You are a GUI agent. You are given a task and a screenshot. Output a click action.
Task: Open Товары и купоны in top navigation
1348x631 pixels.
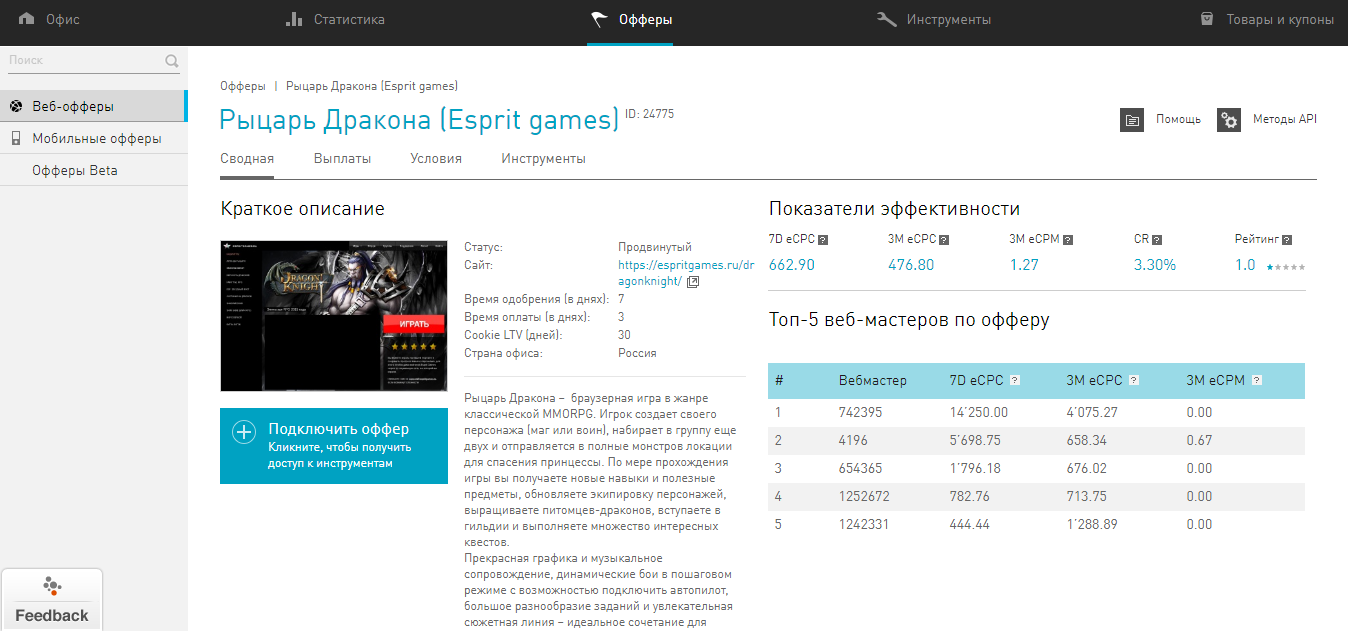[x=1267, y=20]
